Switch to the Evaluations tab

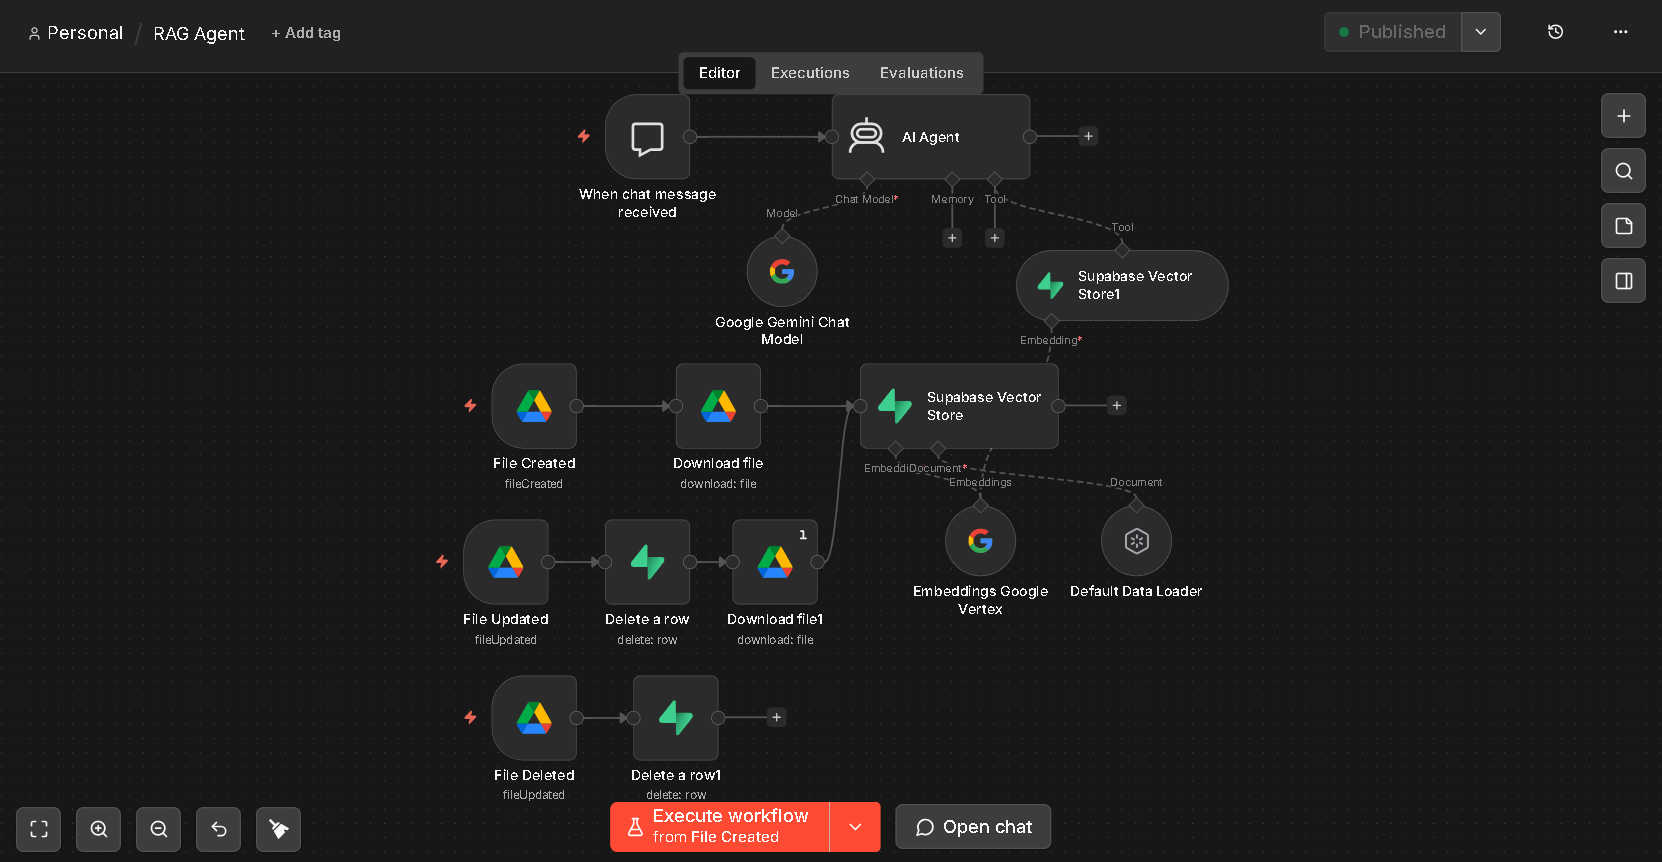[922, 73]
